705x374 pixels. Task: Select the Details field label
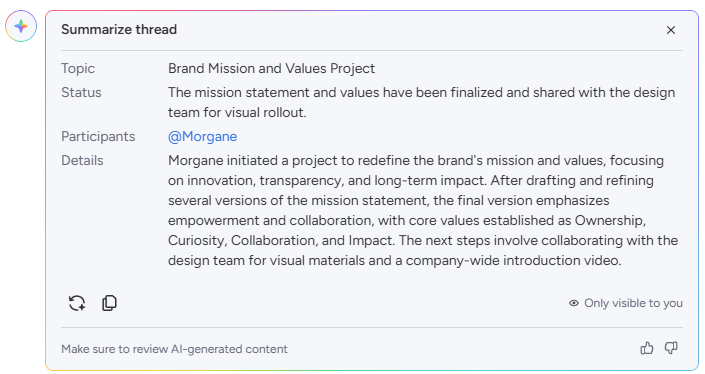point(82,160)
